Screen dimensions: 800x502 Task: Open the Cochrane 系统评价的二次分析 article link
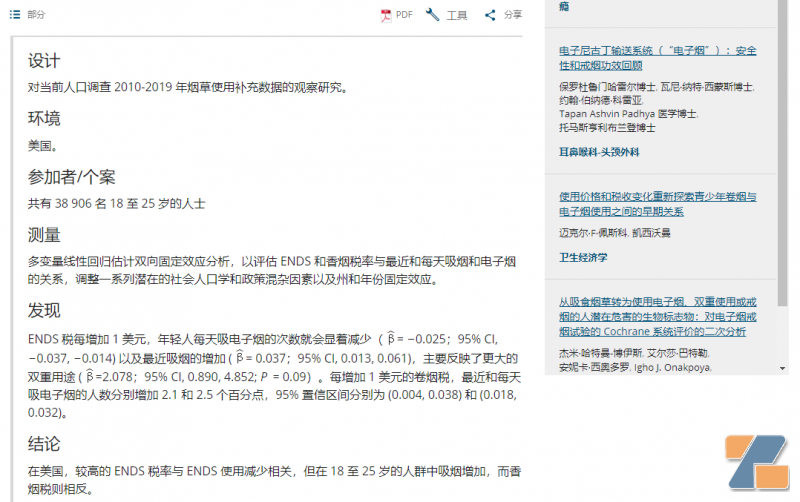[658, 317]
